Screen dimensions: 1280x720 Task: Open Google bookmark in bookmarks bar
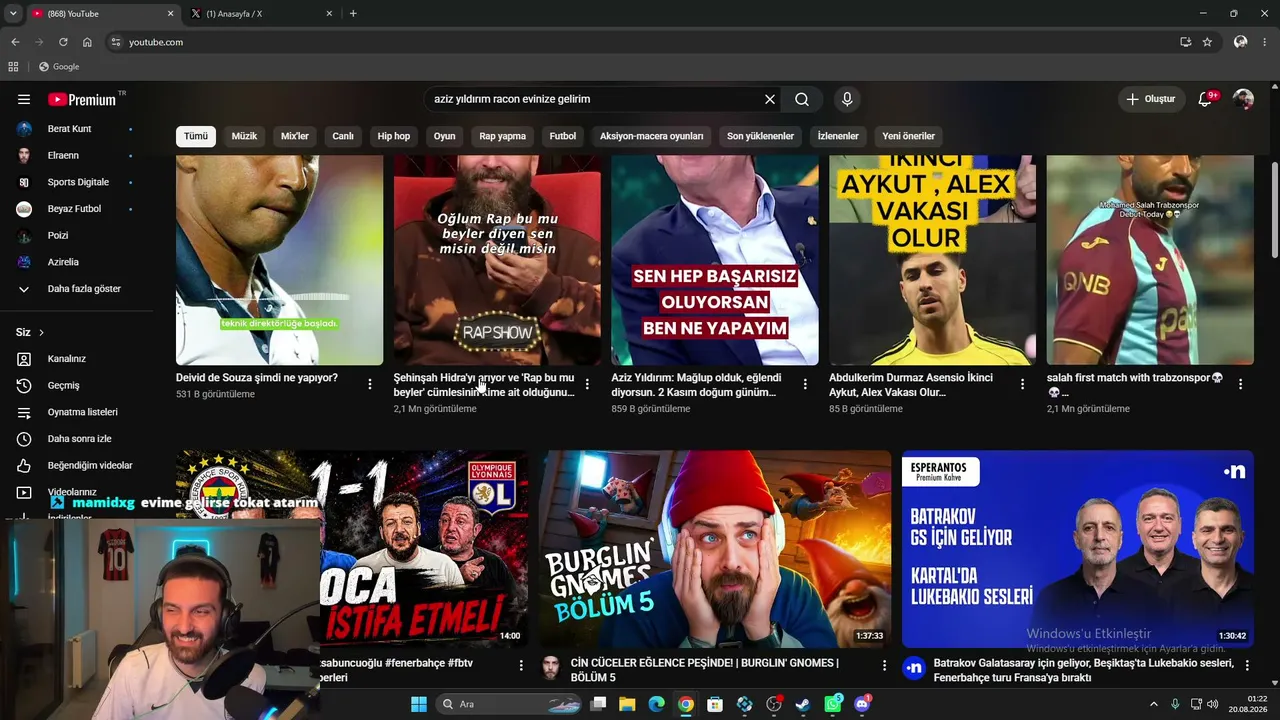pos(59,67)
